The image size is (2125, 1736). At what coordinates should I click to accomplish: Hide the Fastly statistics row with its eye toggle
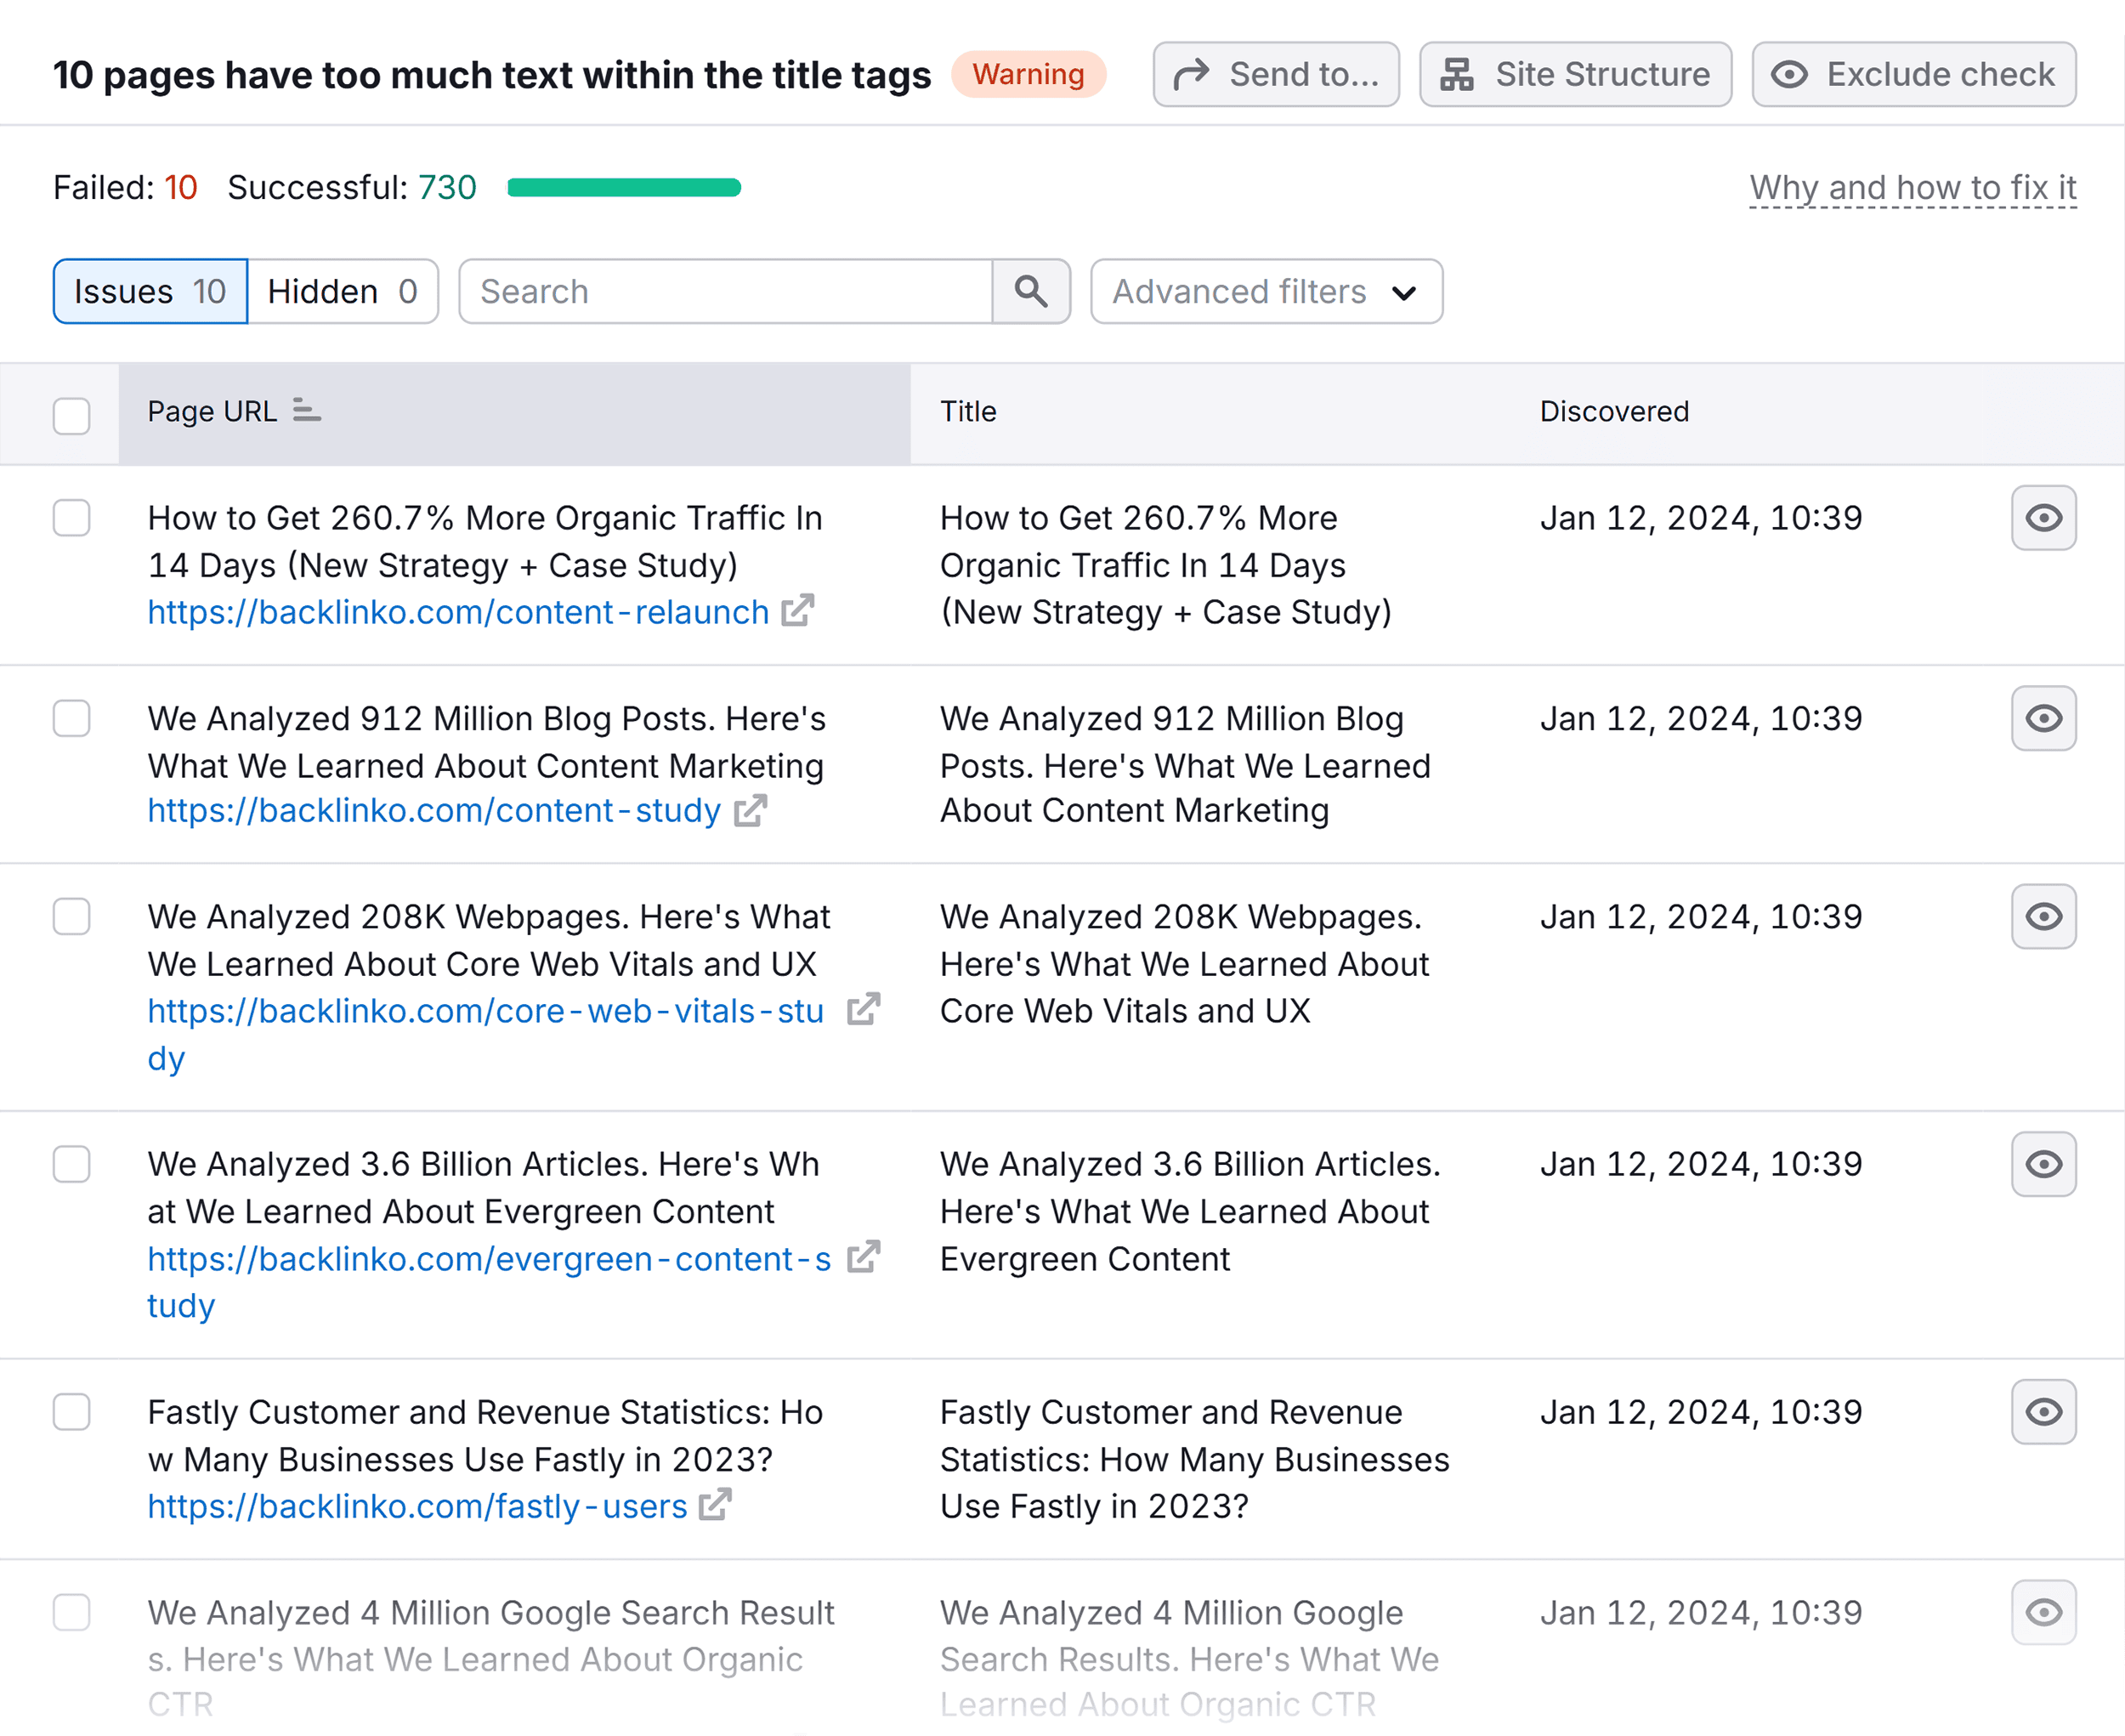[2043, 1411]
